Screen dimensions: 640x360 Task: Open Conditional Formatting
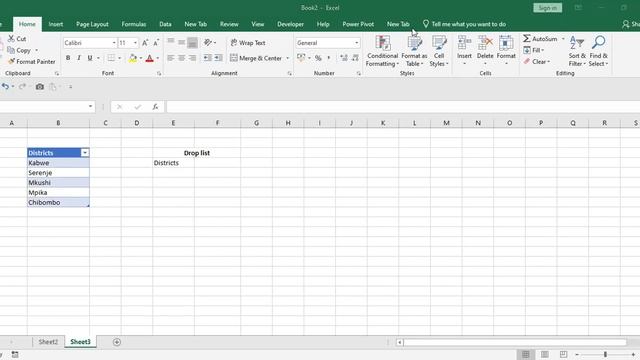pyautogui.click(x=382, y=51)
